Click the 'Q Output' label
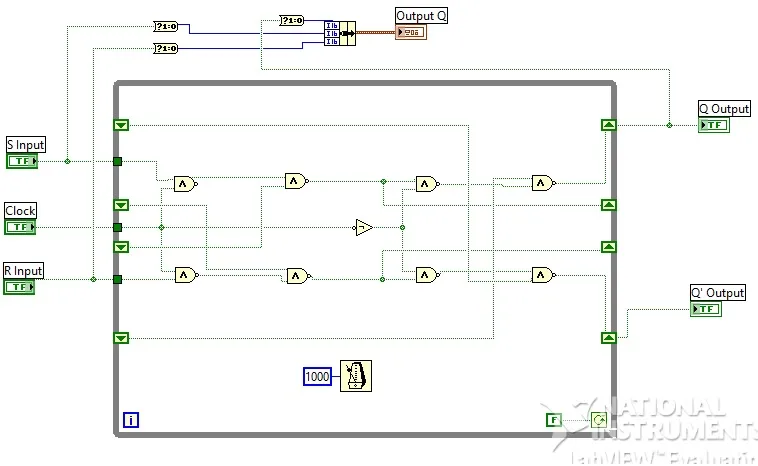 point(724,109)
